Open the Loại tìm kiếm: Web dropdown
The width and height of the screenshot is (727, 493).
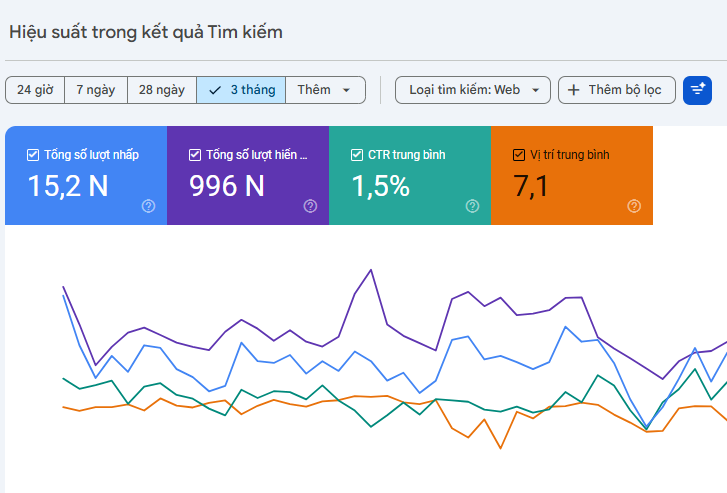tap(473, 90)
